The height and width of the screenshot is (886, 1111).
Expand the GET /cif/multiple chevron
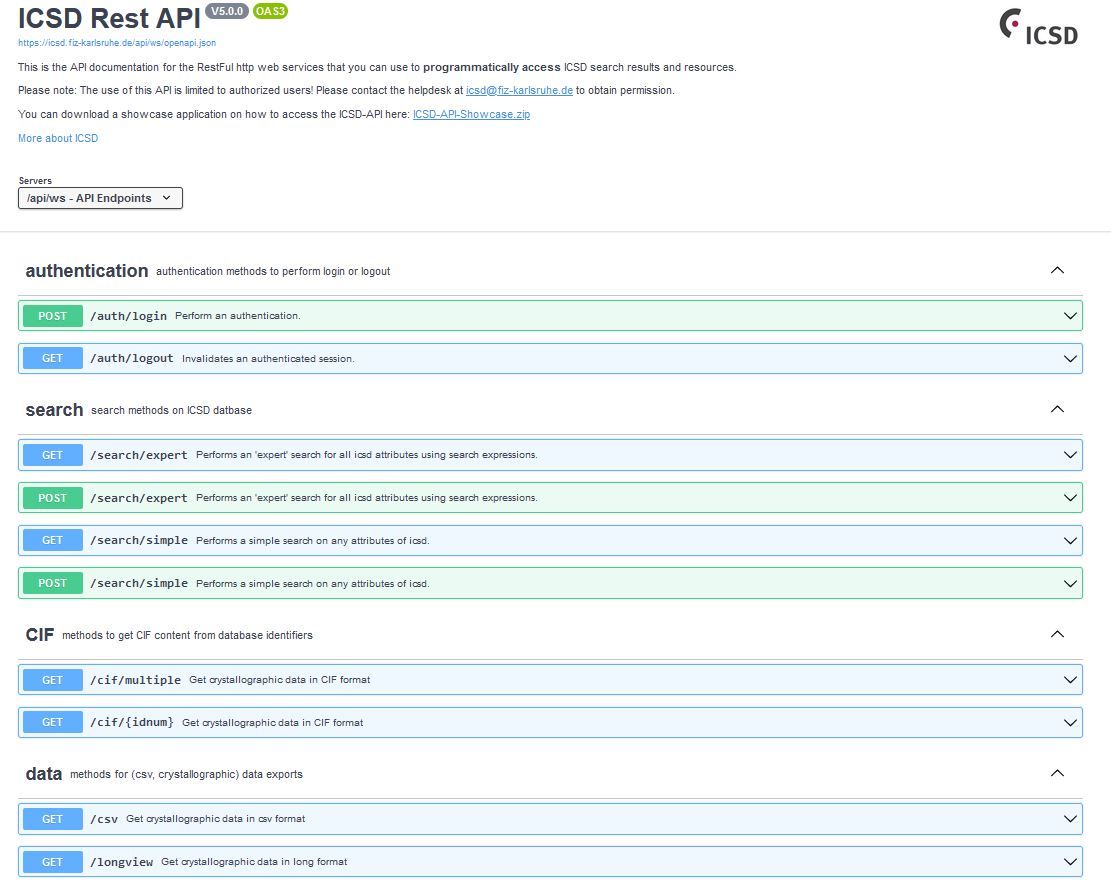pos(1070,680)
